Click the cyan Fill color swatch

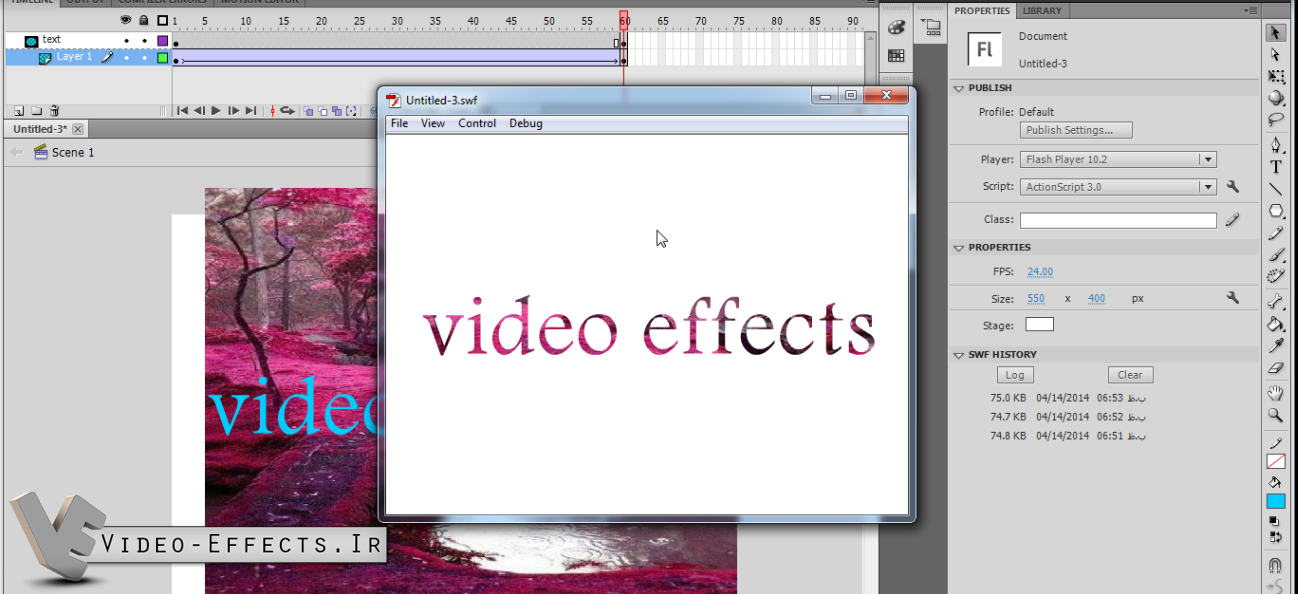pos(1276,502)
